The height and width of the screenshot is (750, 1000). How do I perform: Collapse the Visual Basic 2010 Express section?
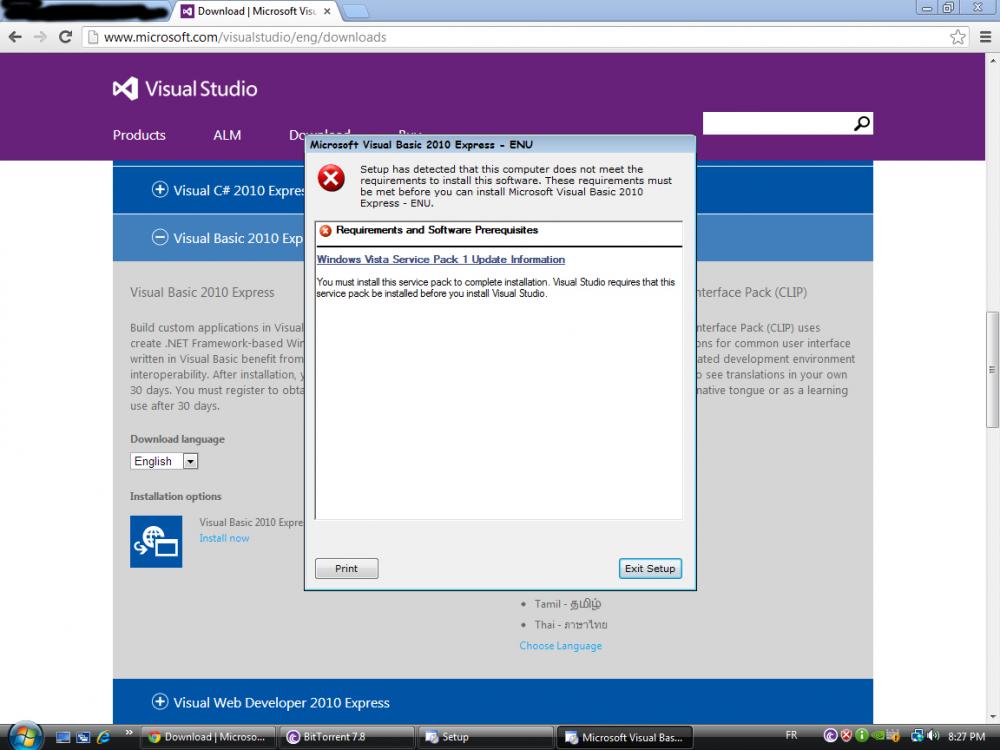(x=159, y=237)
